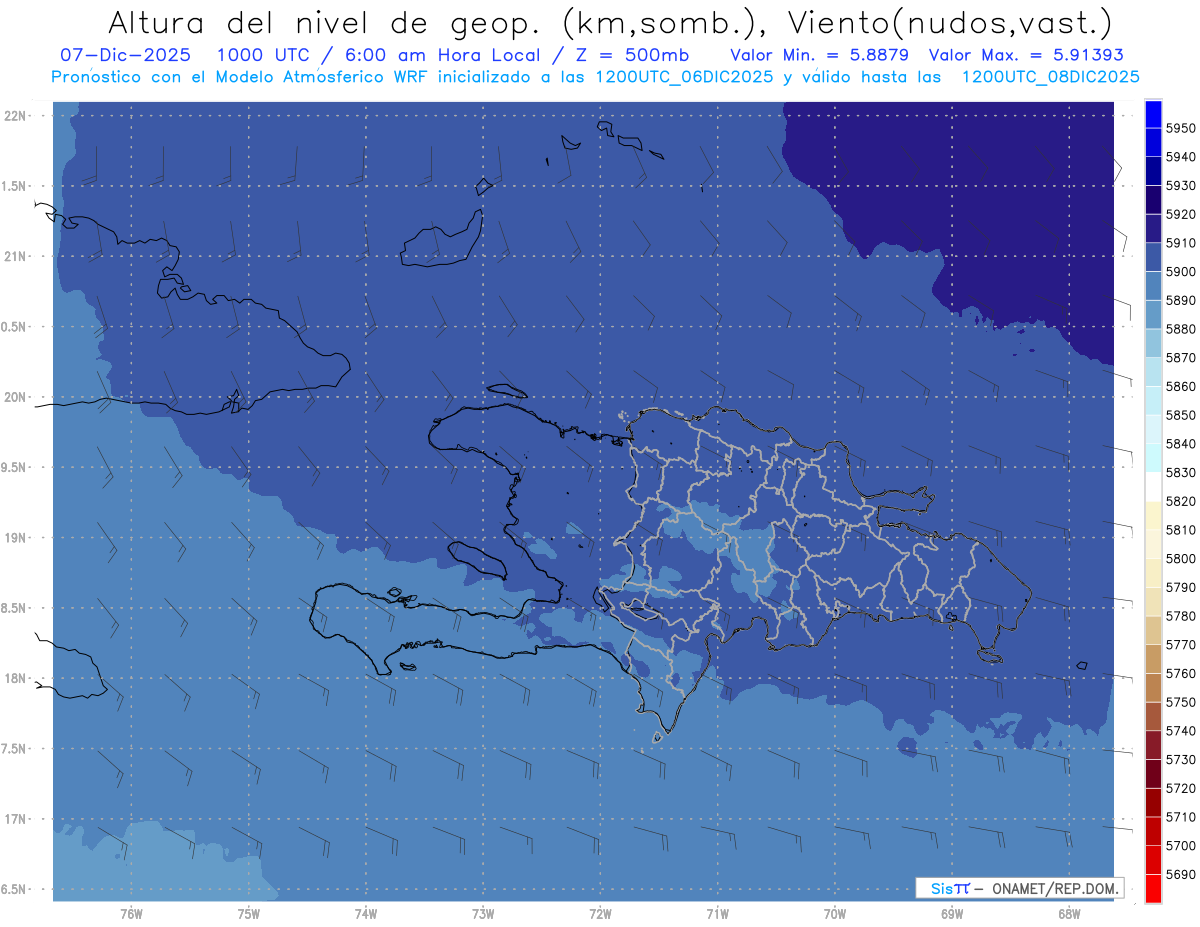Click the latitude label 8.5N

[13, 608]
